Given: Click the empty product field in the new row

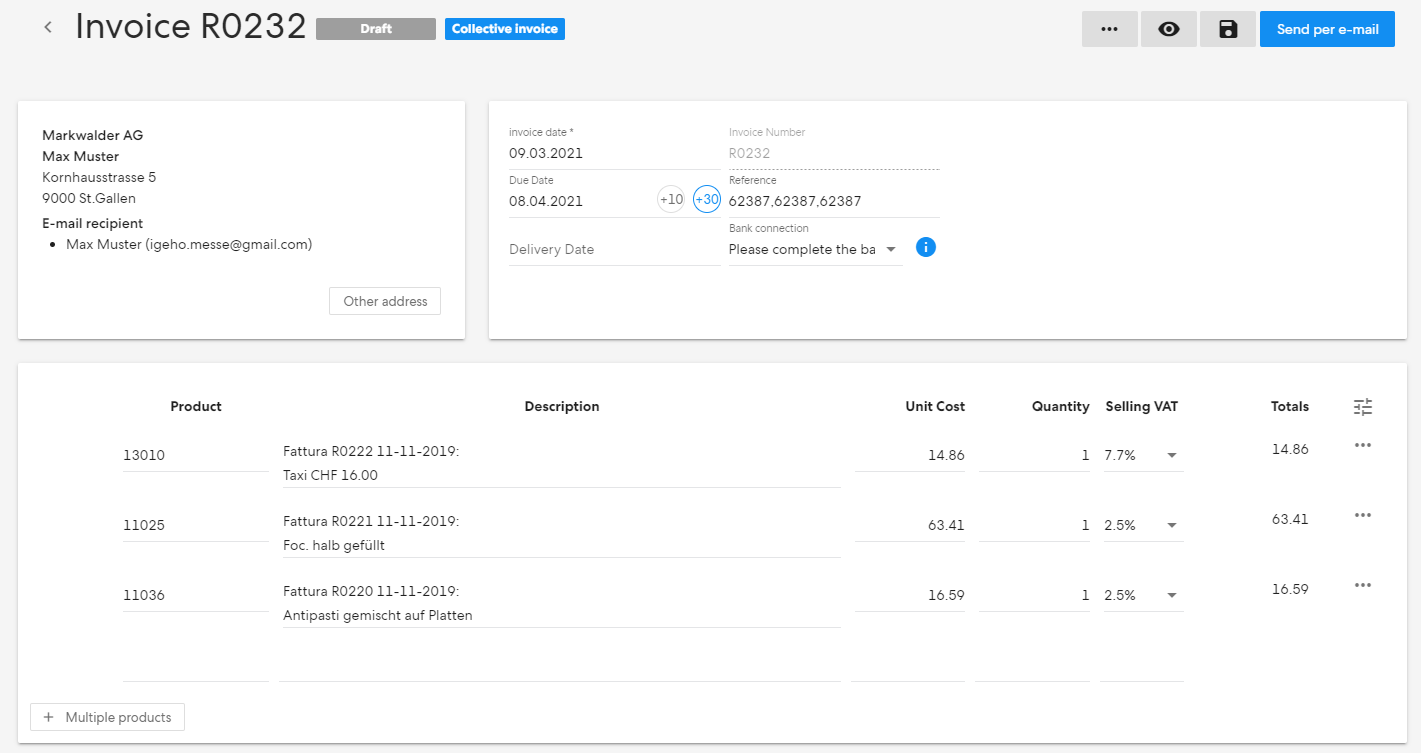Looking at the screenshot, I should click(x=196, y=666).
